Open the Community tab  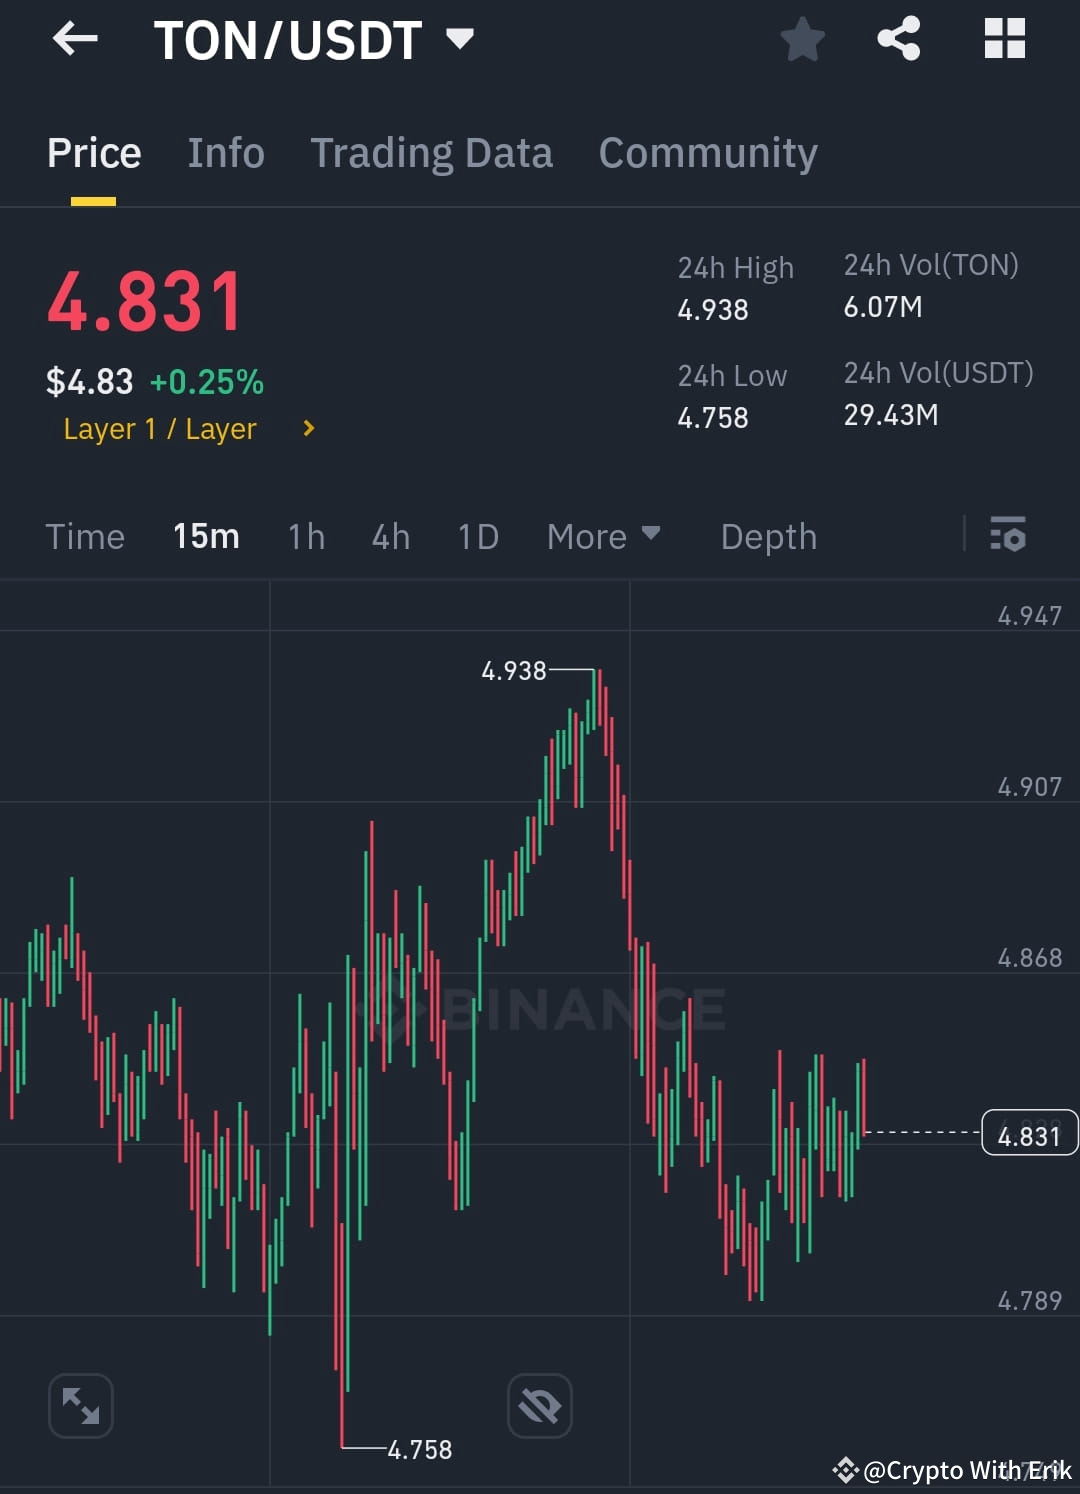[707, 152]
